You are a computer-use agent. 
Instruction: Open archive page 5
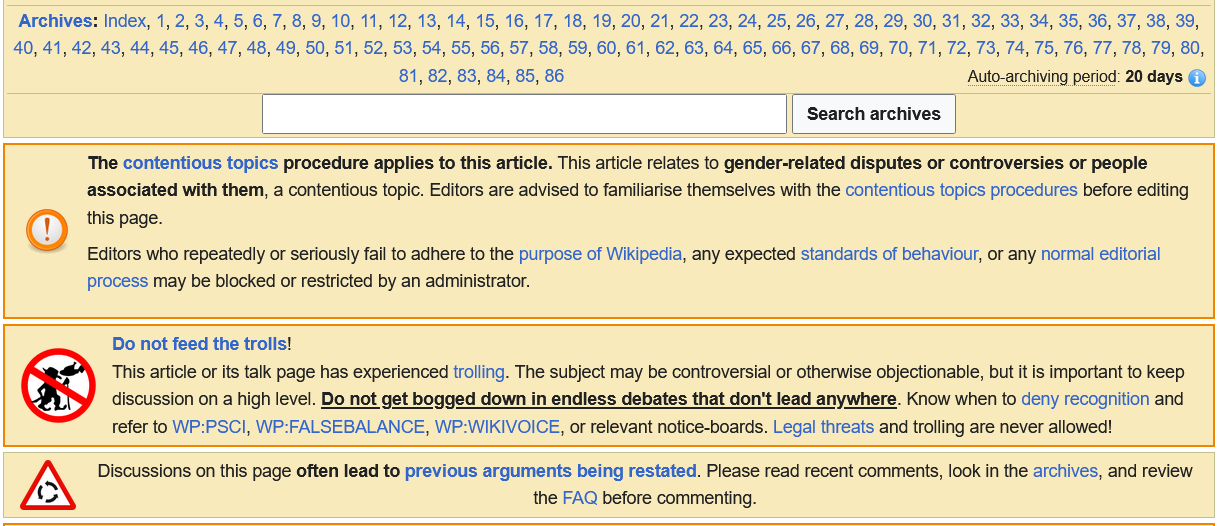(x=239, y=21)
